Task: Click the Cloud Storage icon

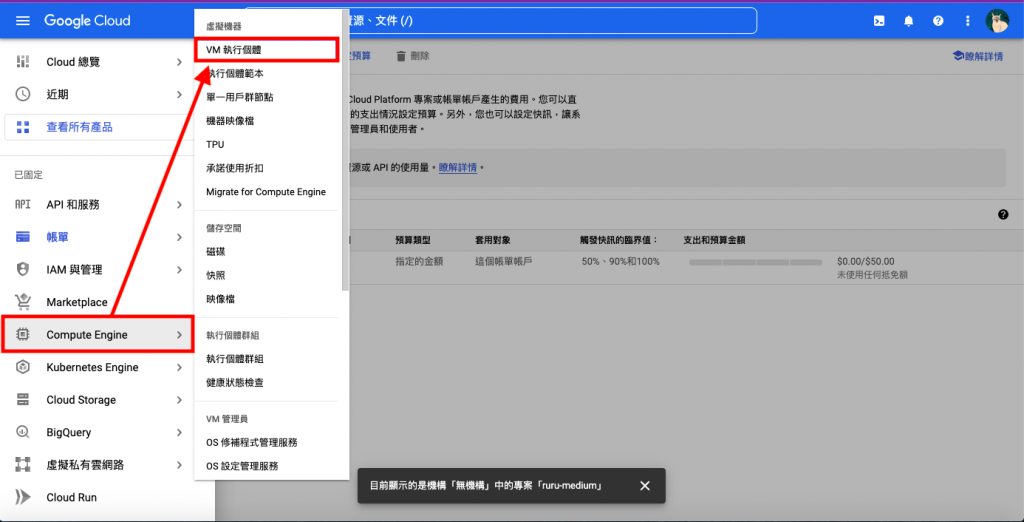Action: pos(23,400)
